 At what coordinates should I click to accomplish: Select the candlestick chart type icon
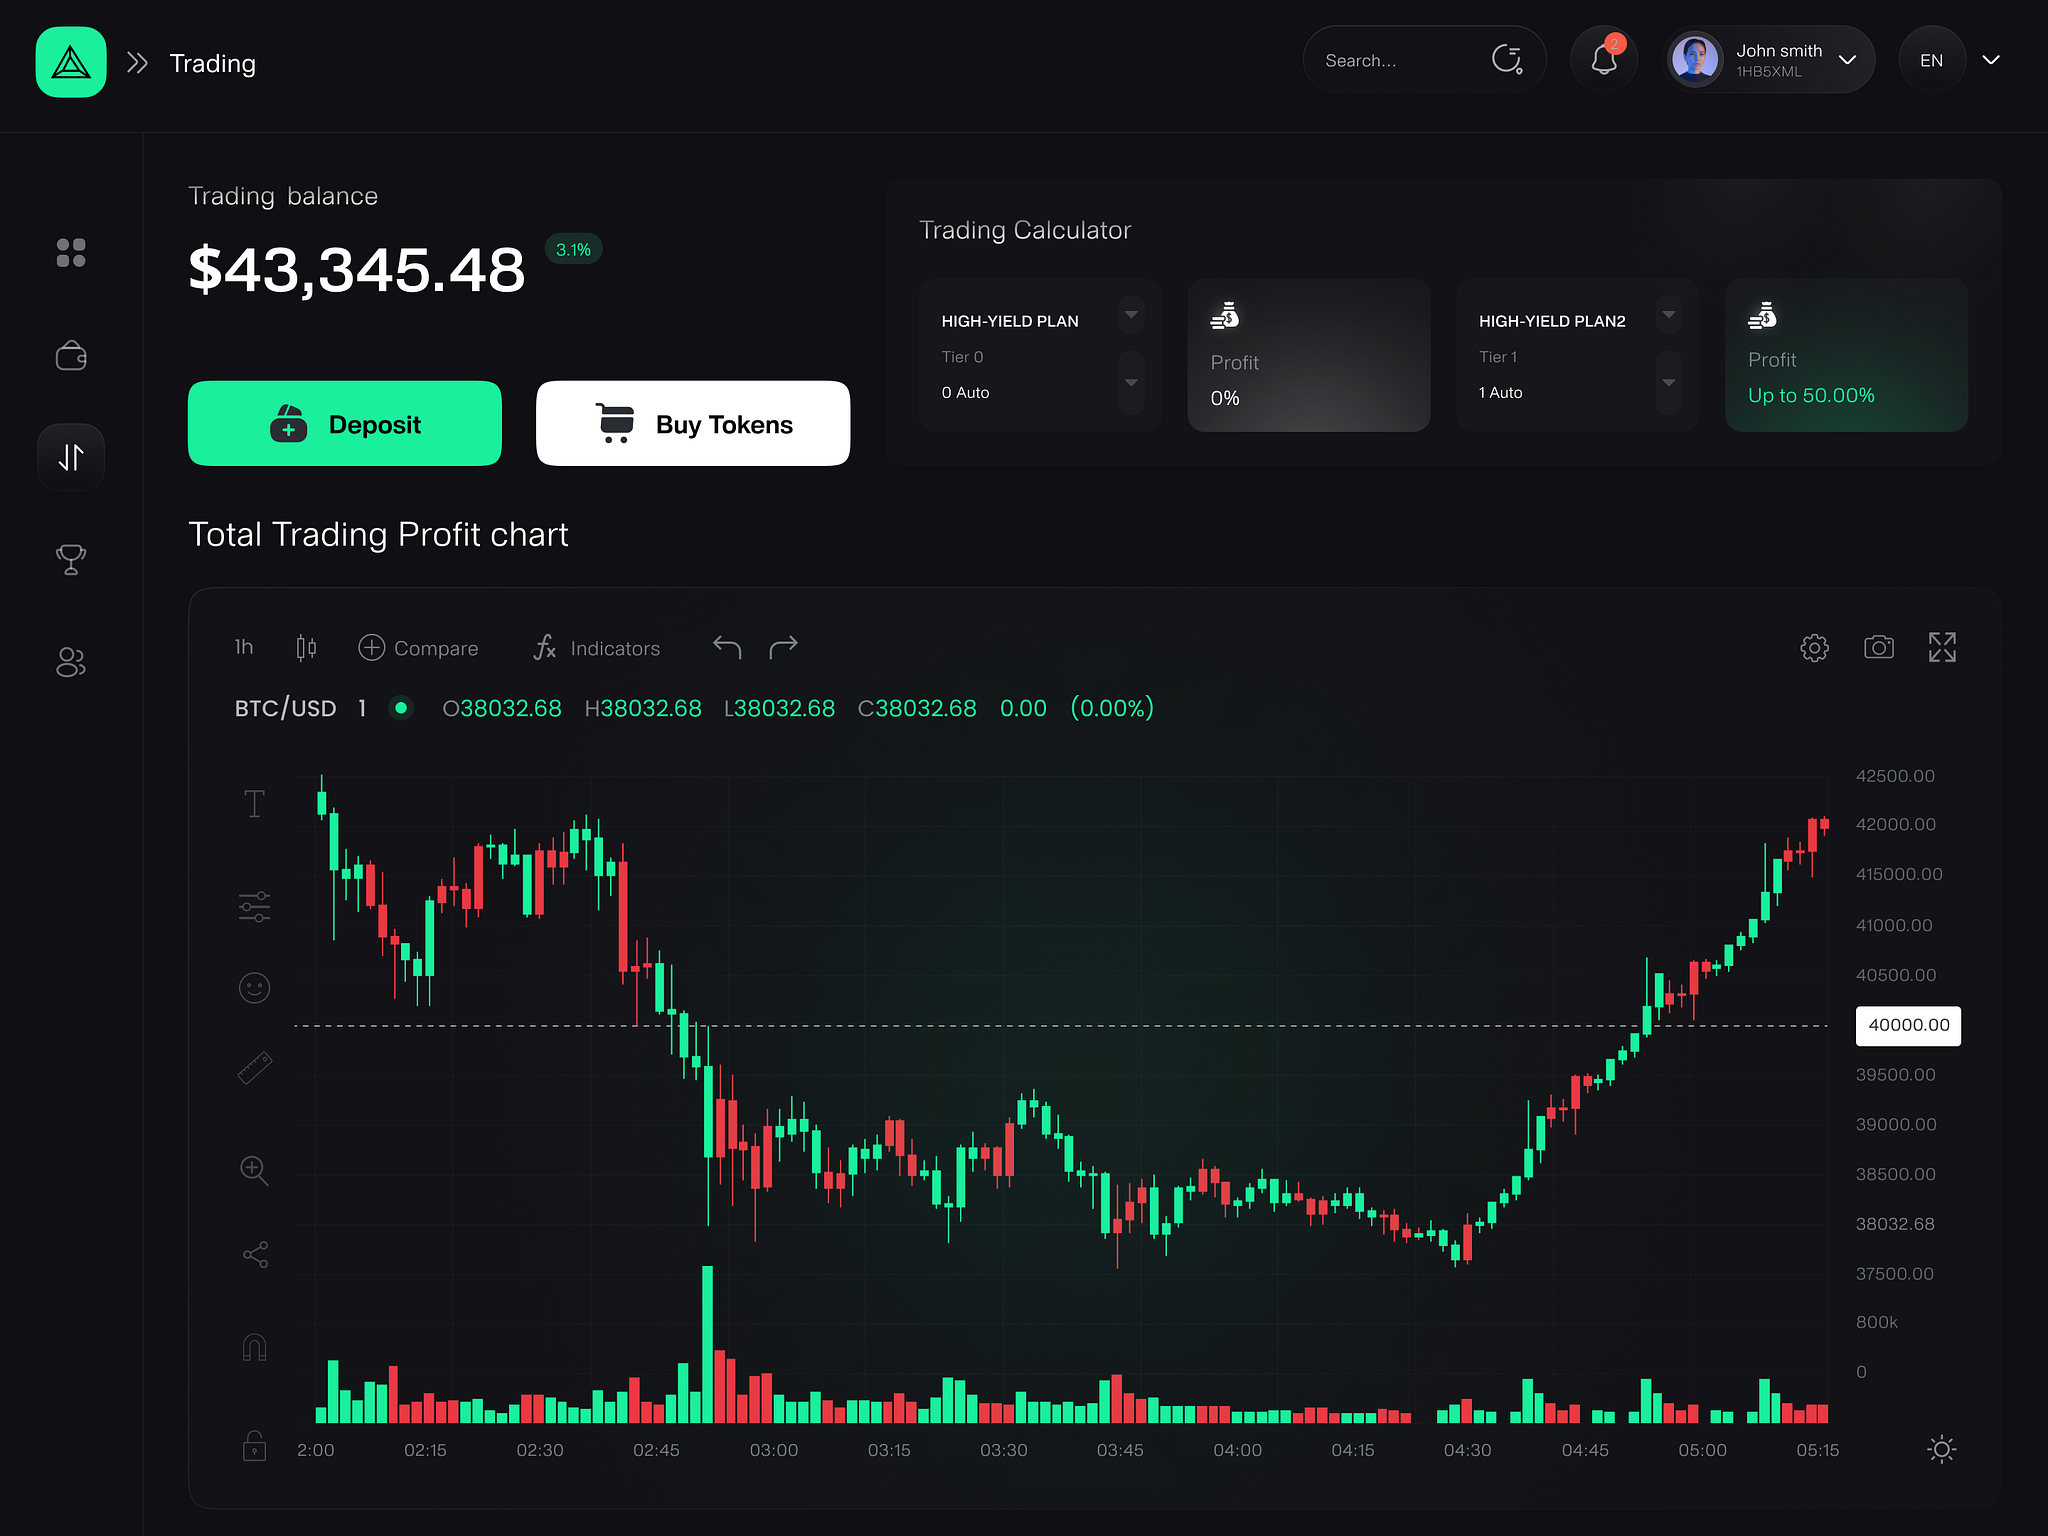[x=306, y=647]
